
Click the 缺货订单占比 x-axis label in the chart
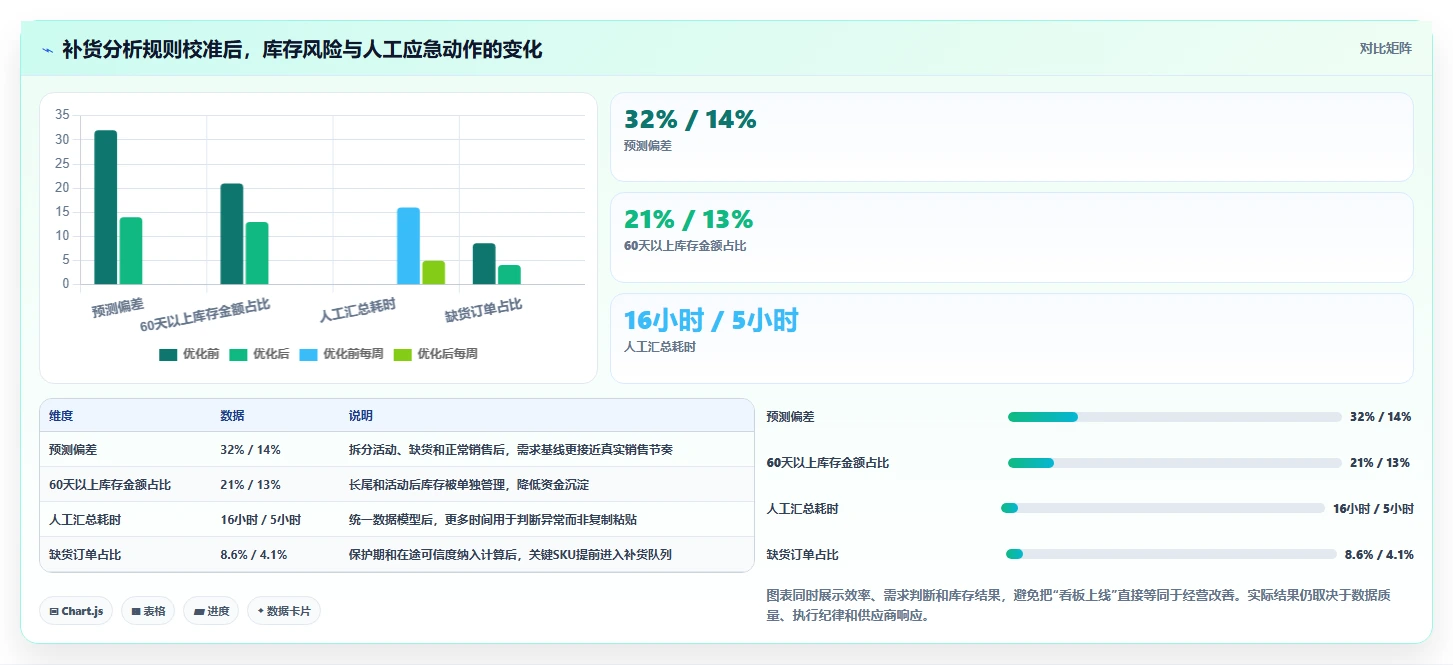point(484,310)
